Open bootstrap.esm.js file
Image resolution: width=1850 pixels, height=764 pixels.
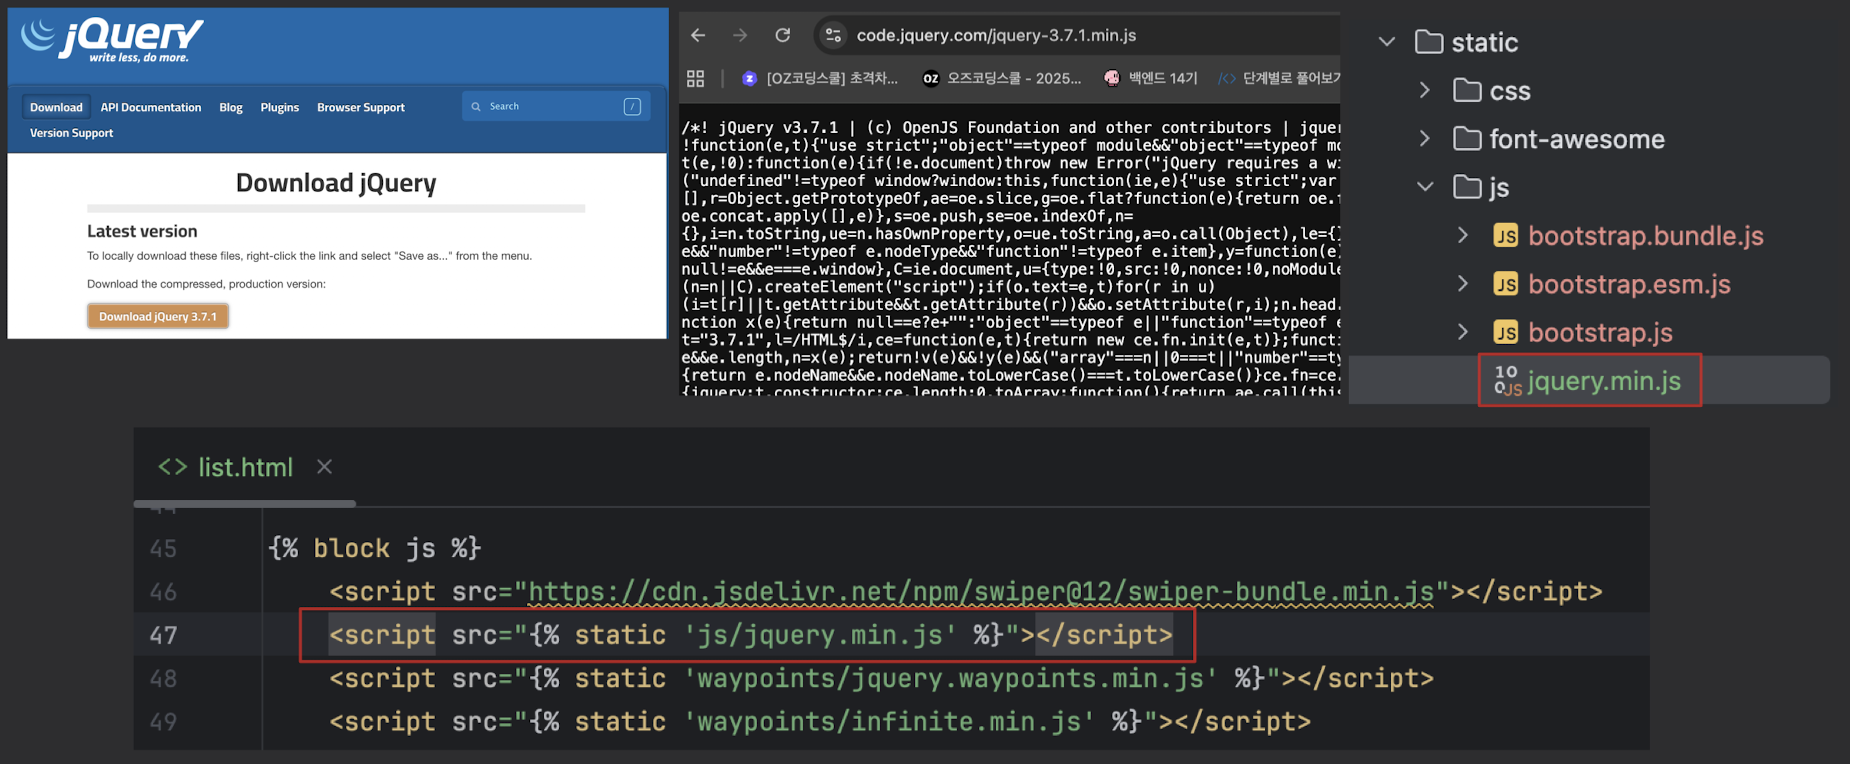click(1629, 284)
